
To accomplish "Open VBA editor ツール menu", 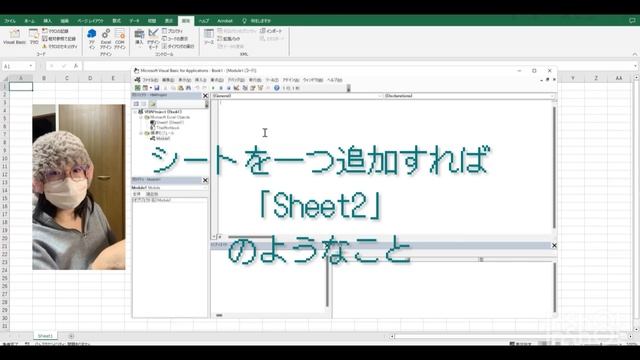I will tap(272, 80).
